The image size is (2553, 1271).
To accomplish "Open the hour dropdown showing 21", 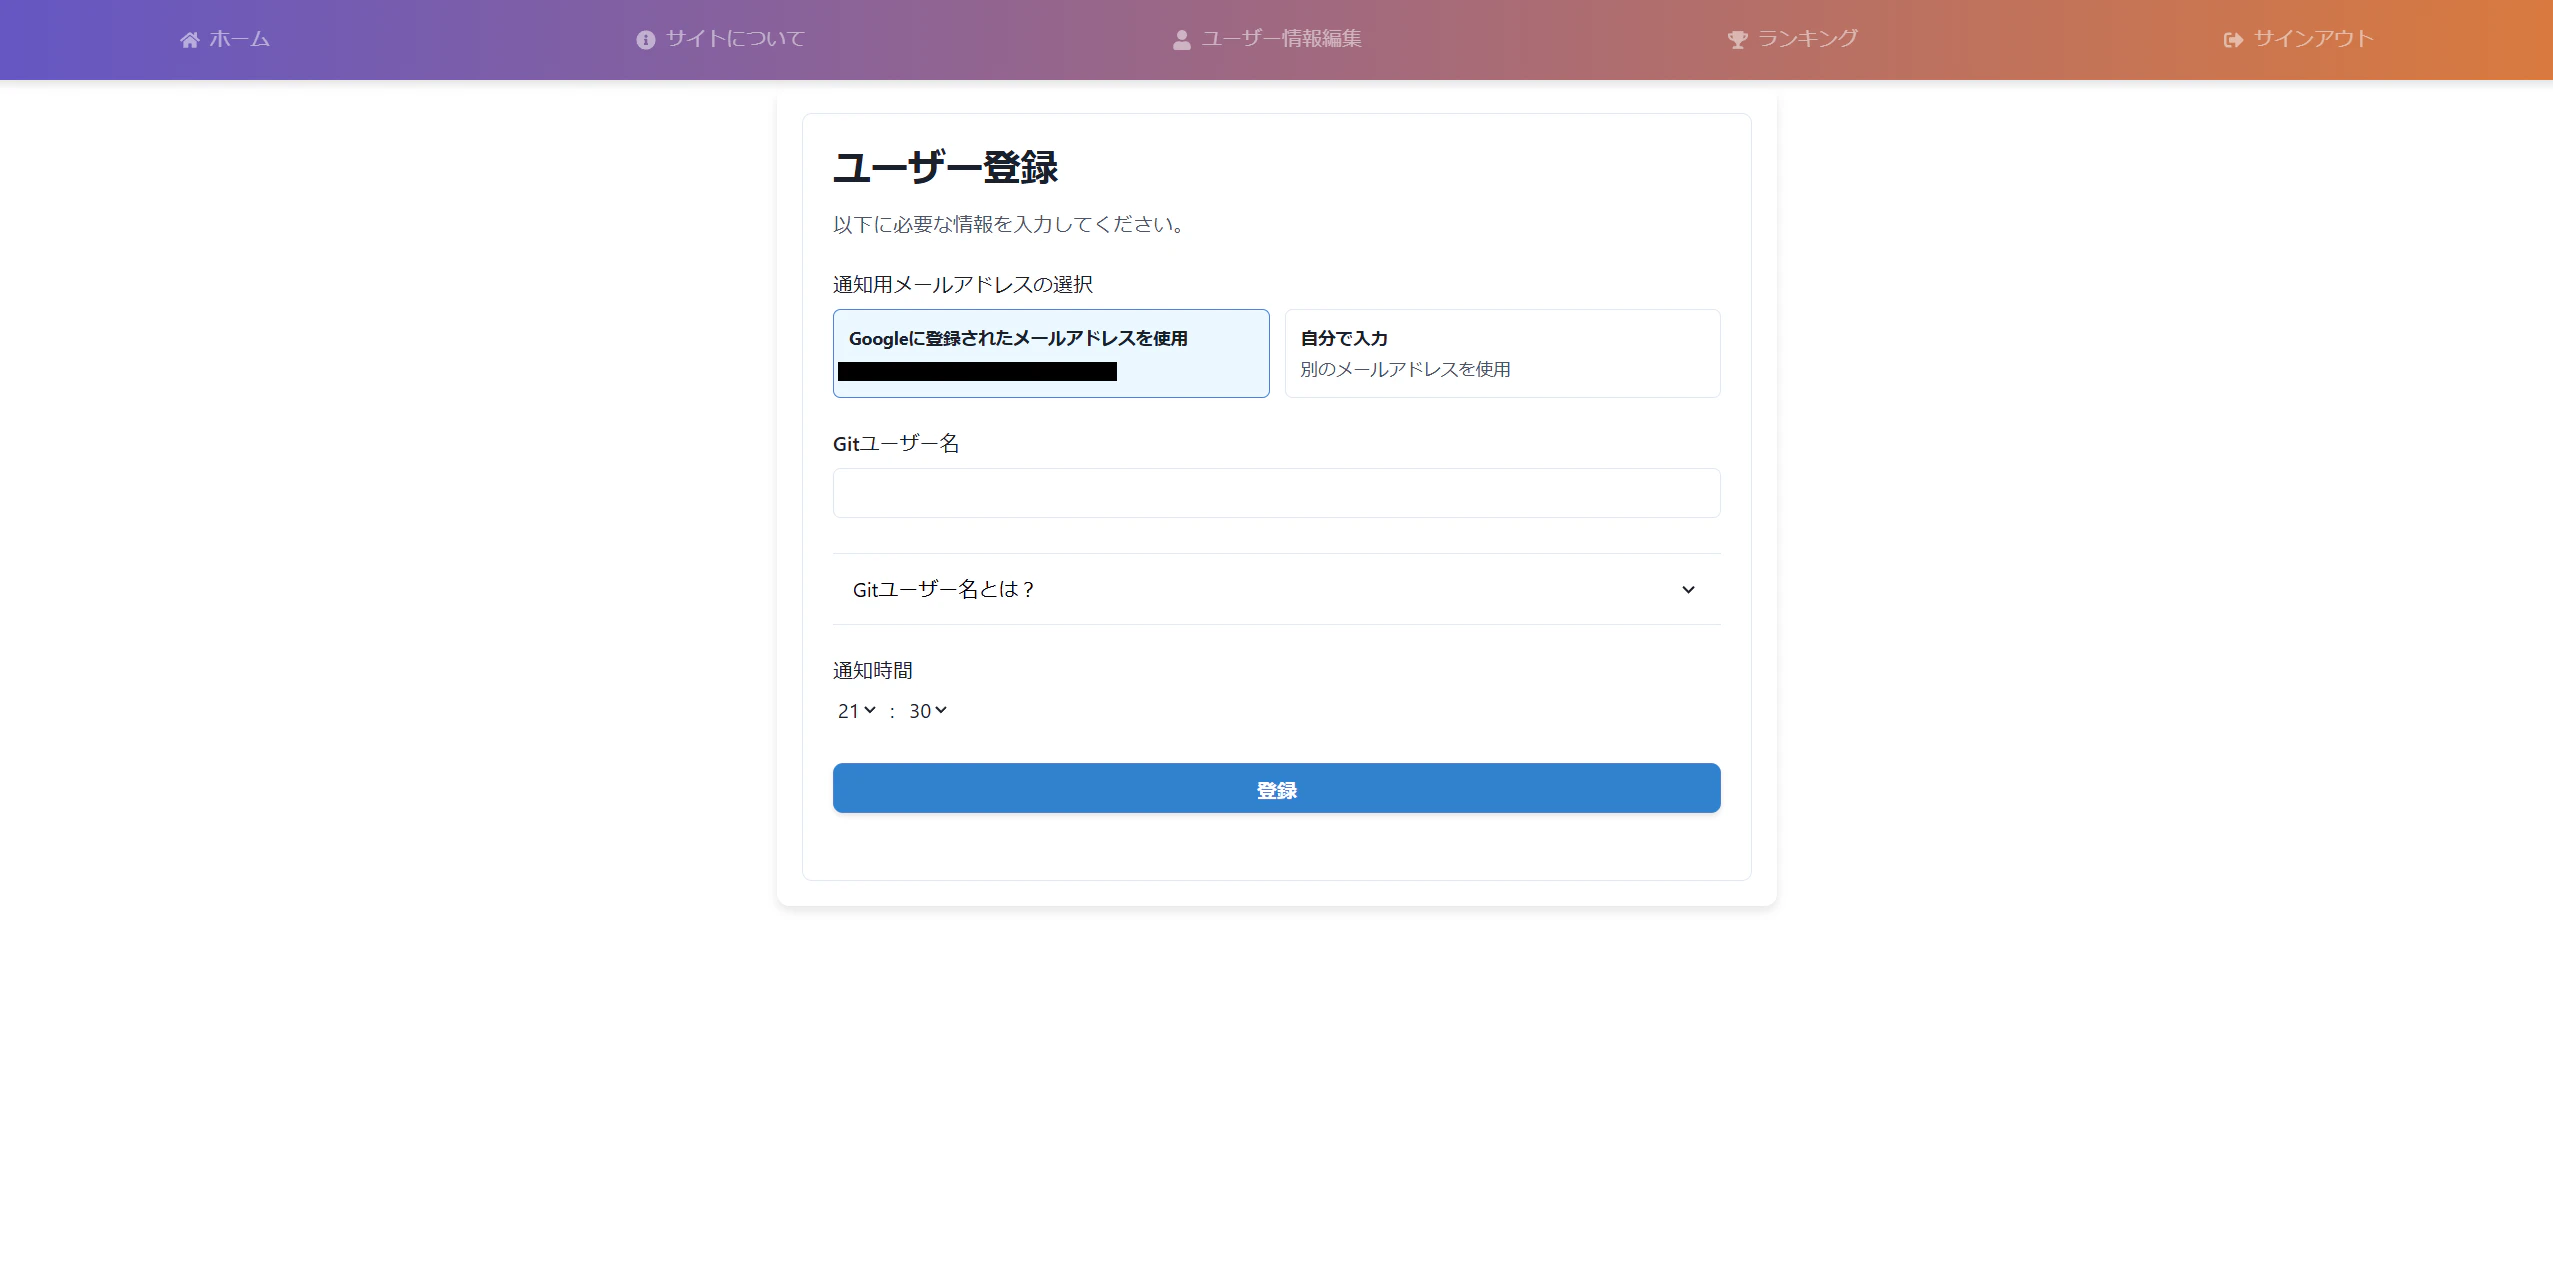I will pyautogui.click(x=857, y=711).
